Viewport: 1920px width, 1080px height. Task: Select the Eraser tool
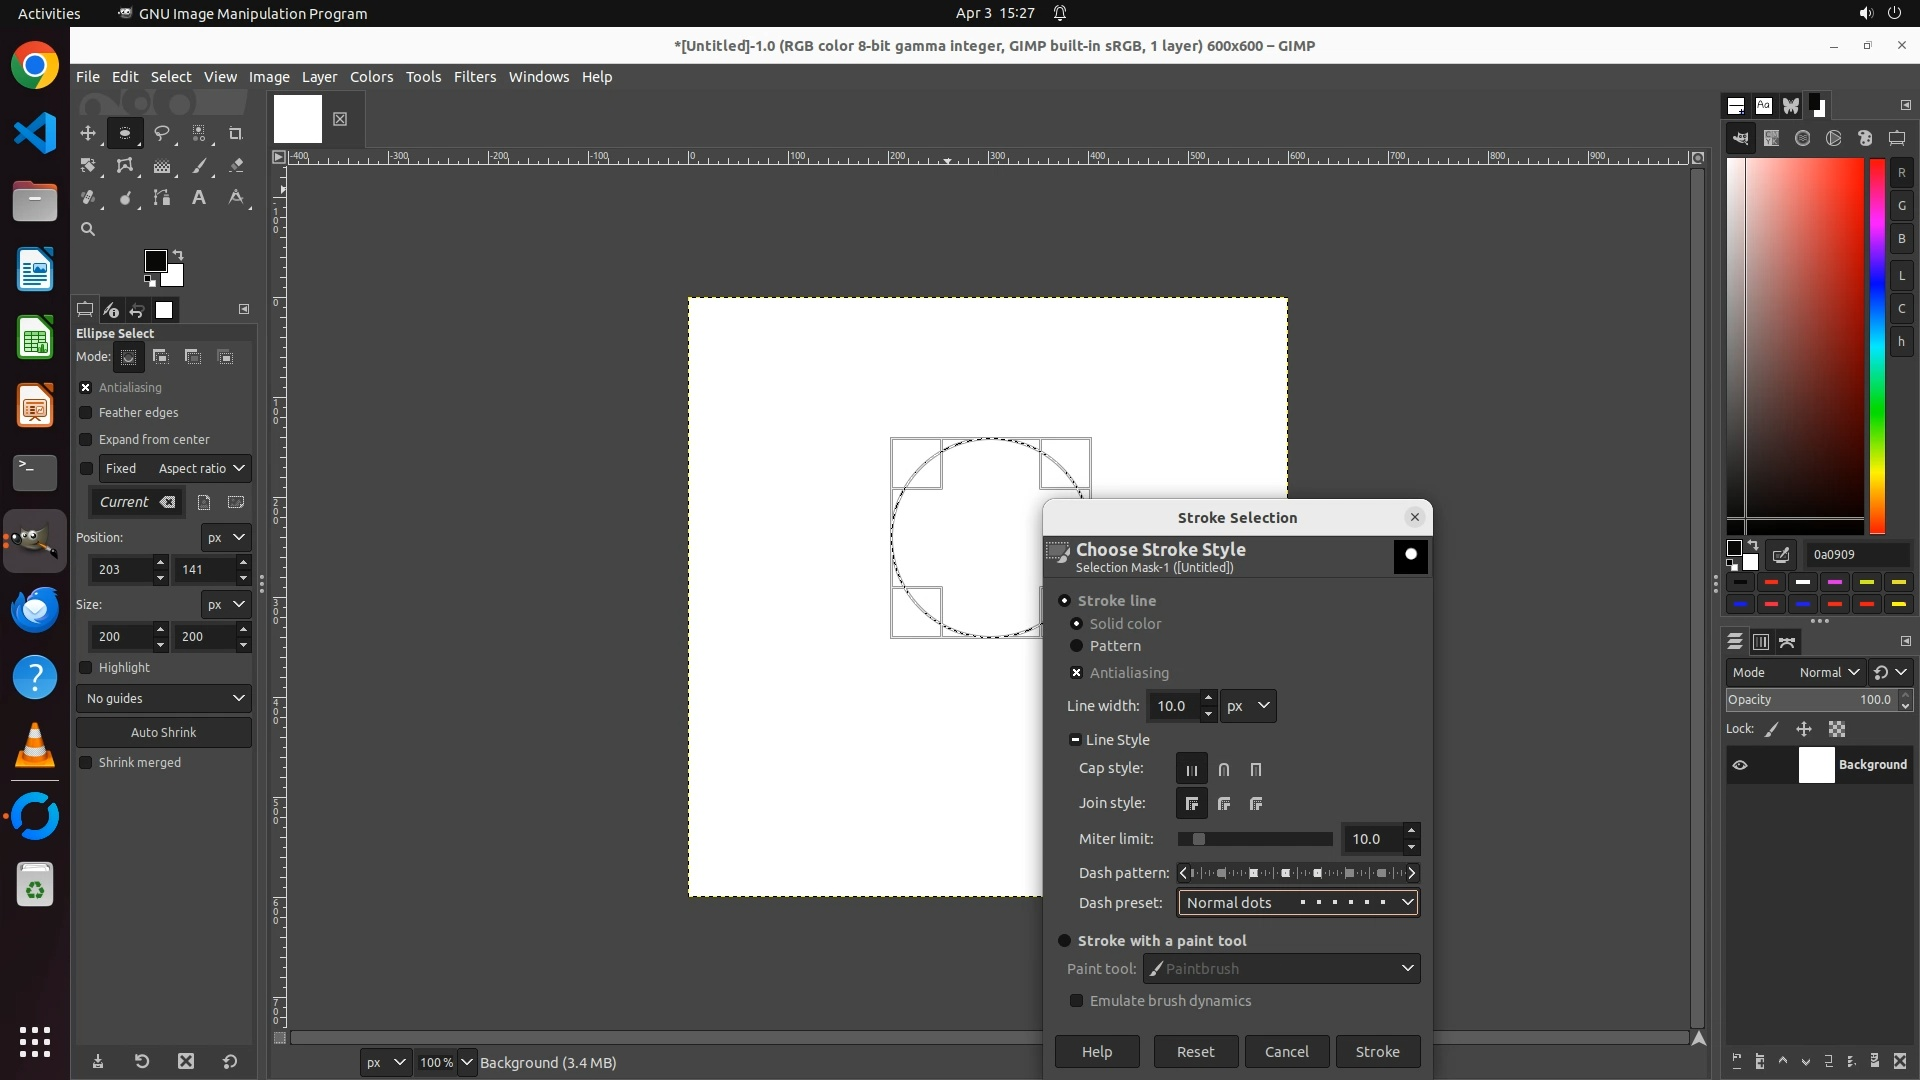[x=236, y=166]
